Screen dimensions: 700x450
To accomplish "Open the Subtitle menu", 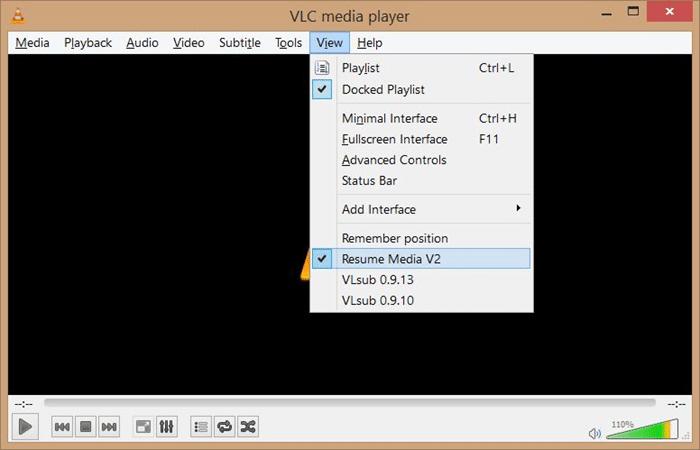I will 240,43.
